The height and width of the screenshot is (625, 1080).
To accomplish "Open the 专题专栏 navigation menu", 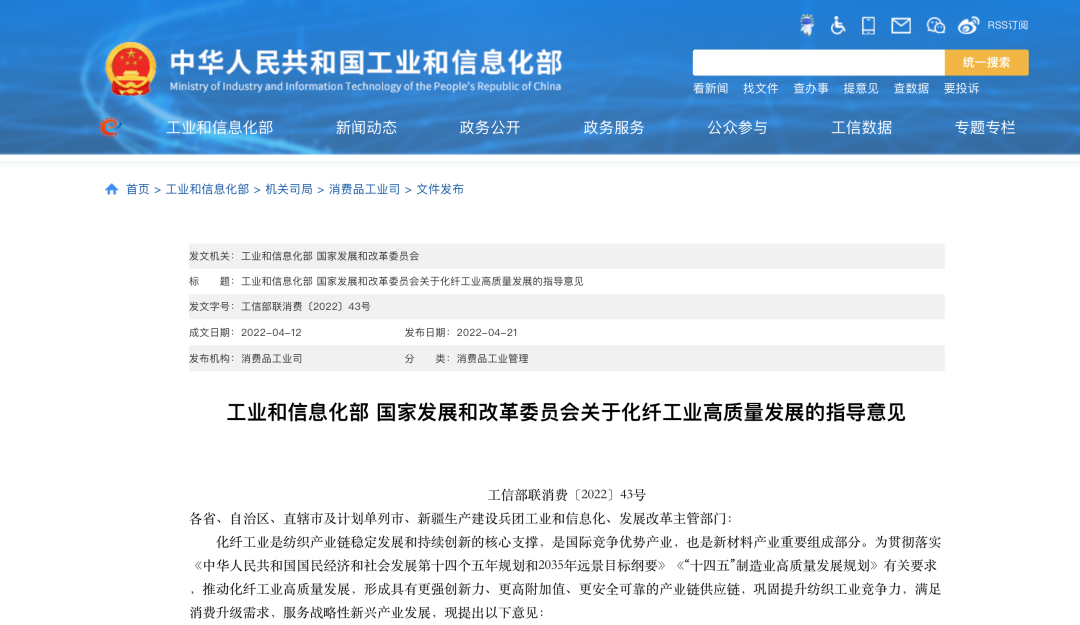I will (x=985, y=127).
